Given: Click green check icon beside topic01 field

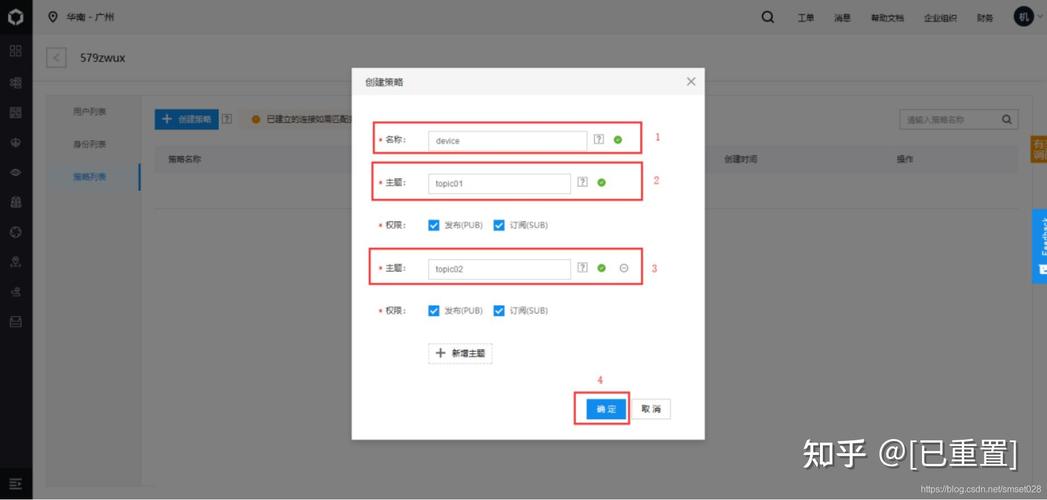Looking at the screenshot, I should [x=602, y=182].
